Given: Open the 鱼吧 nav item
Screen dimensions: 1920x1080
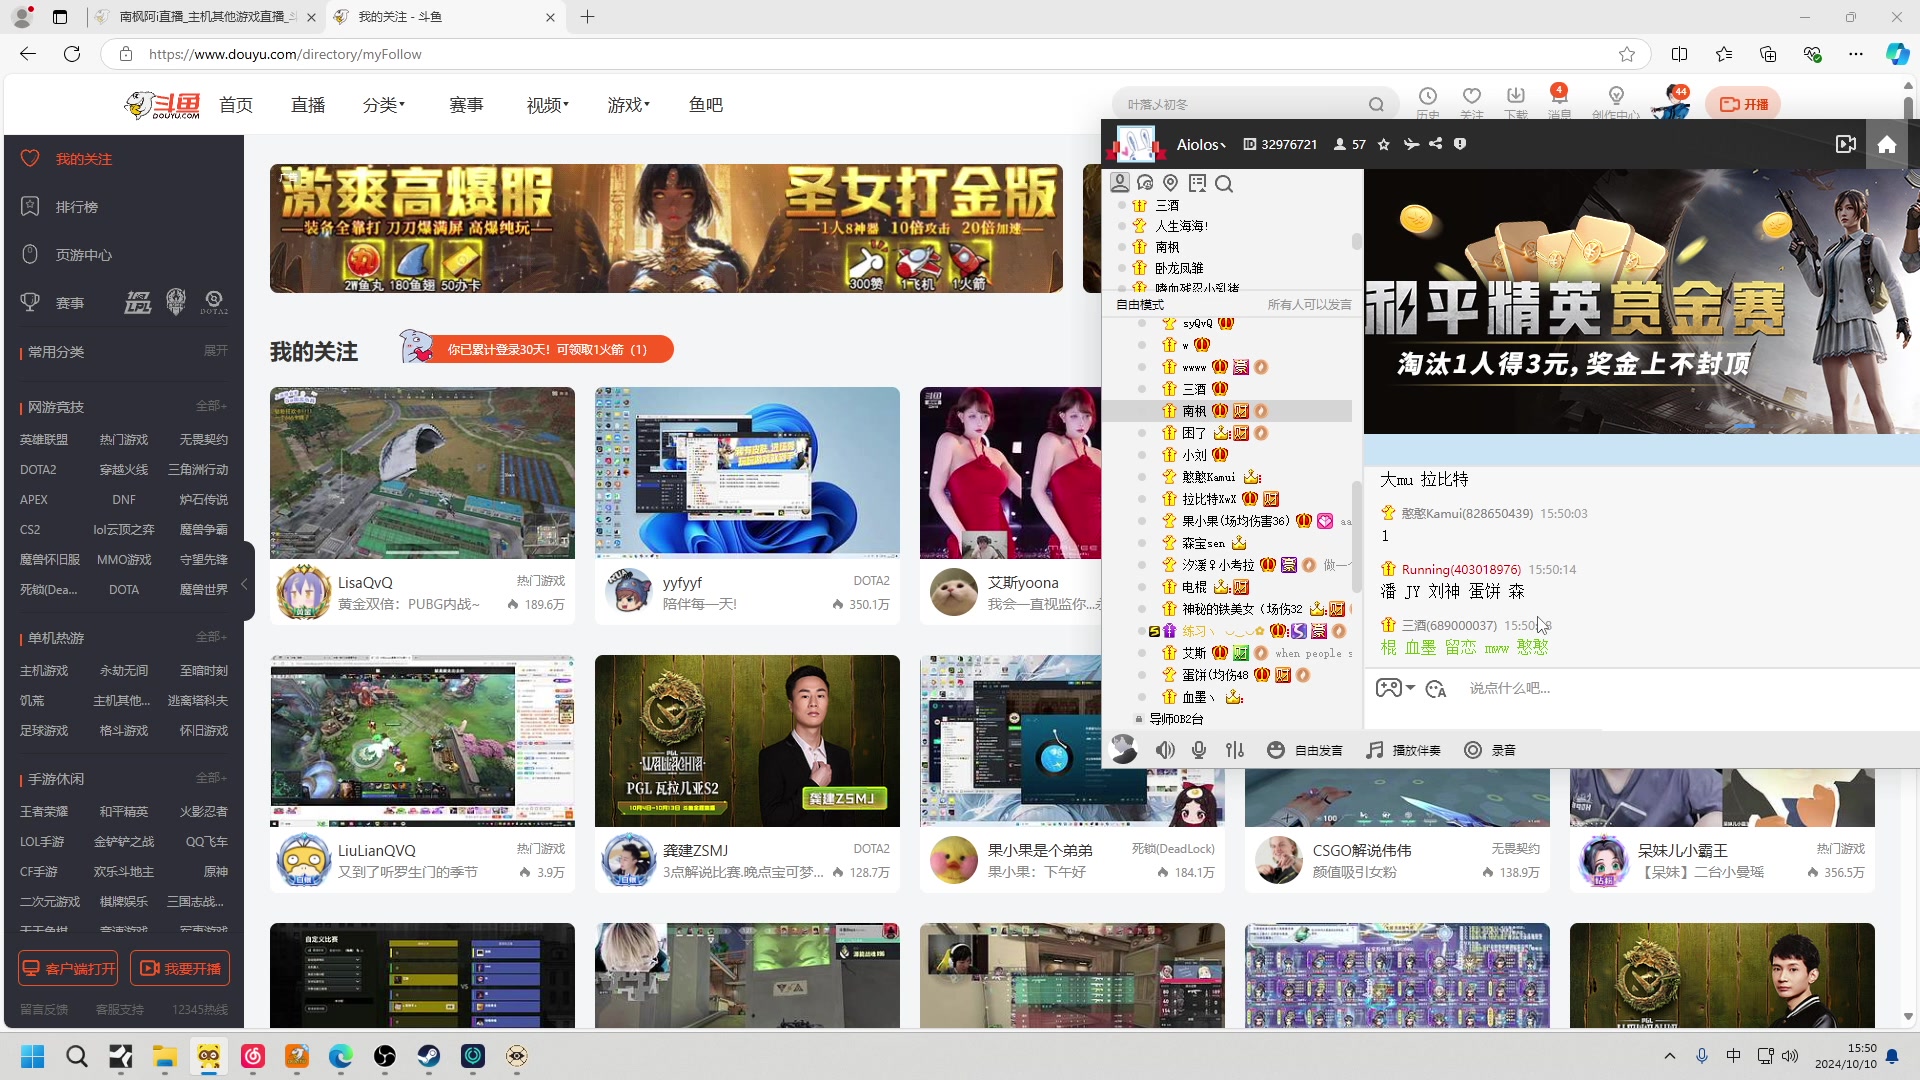Looking at the screenshot, I should click(x=706, y=105).
